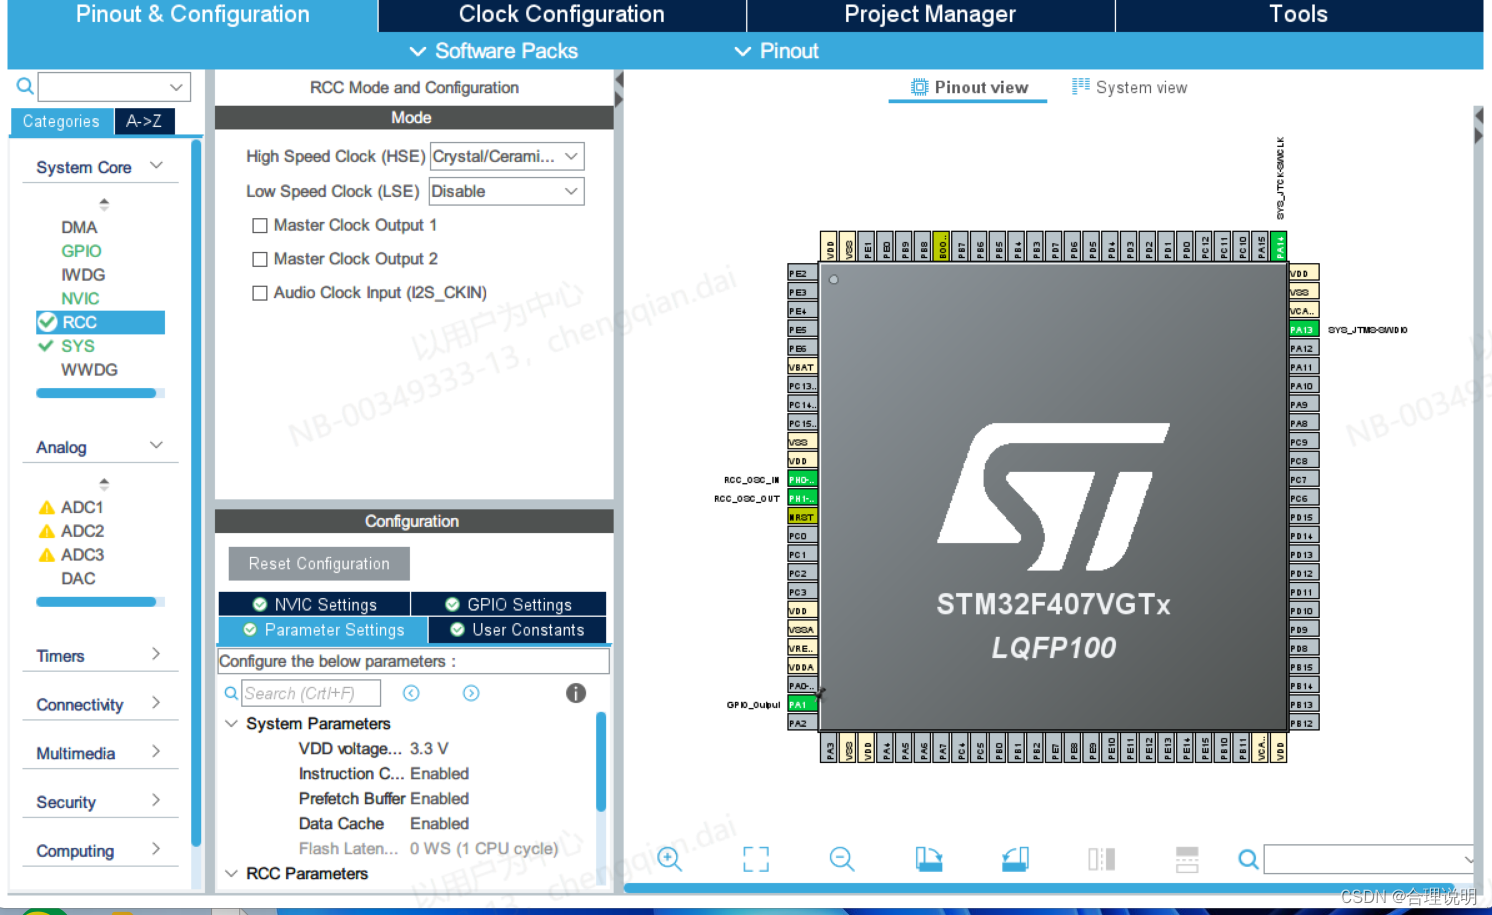The height and width of the screenshot is (915, 1492).
Task: Click the ADC1 warning icon
Action: [46, 507]
